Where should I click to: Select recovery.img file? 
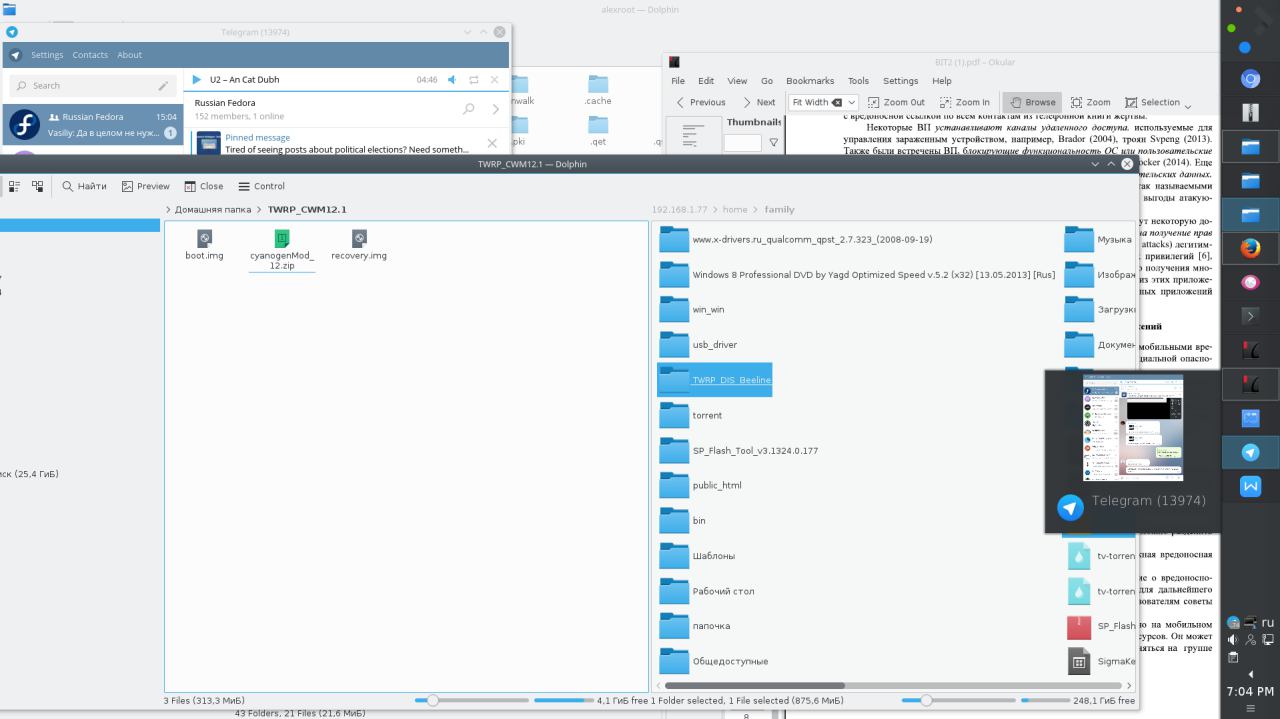(x=359, y=245)
